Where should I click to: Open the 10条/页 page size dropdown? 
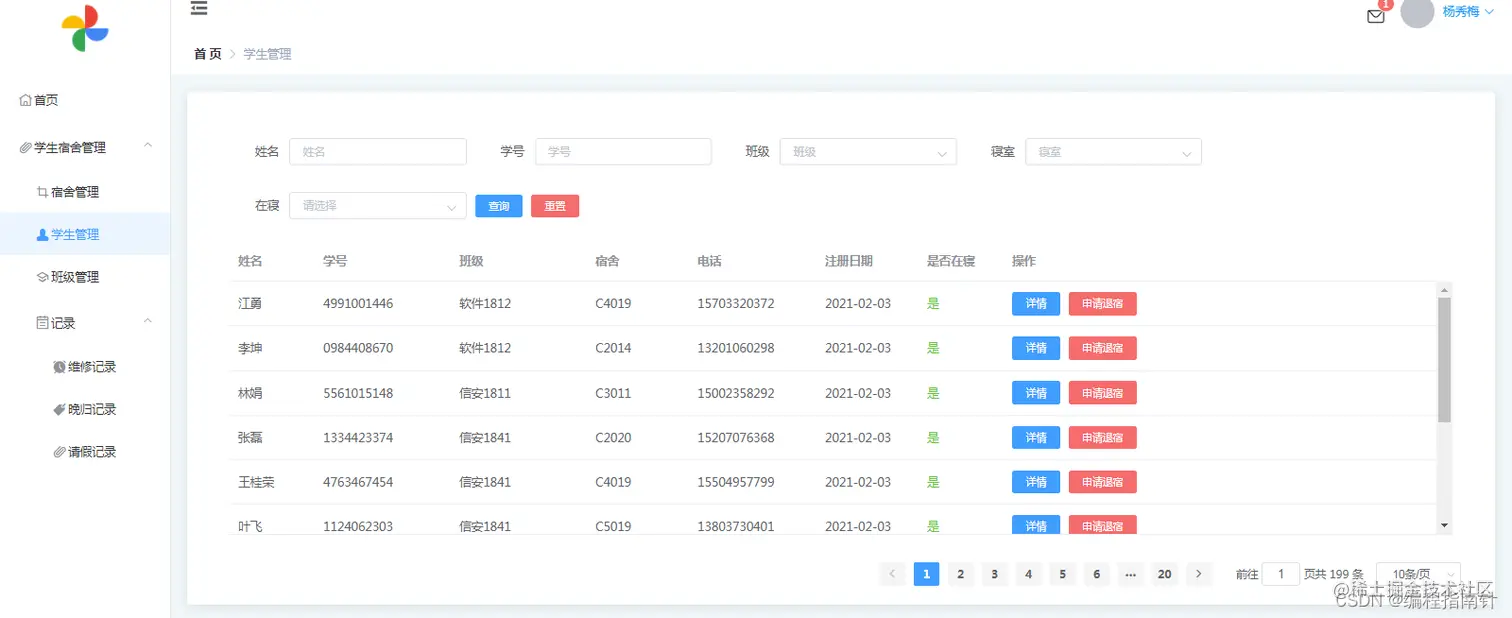tap(1418, 574)
